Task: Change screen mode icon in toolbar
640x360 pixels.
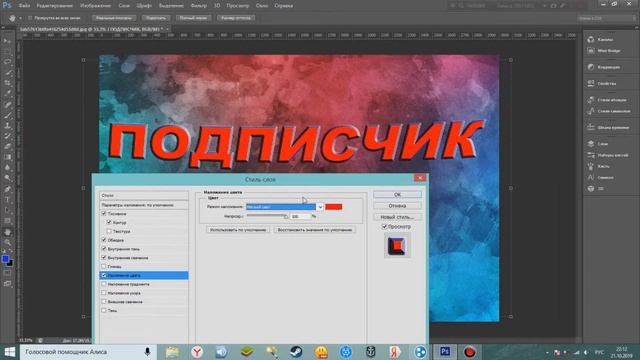Action: (x=7, y=284)
